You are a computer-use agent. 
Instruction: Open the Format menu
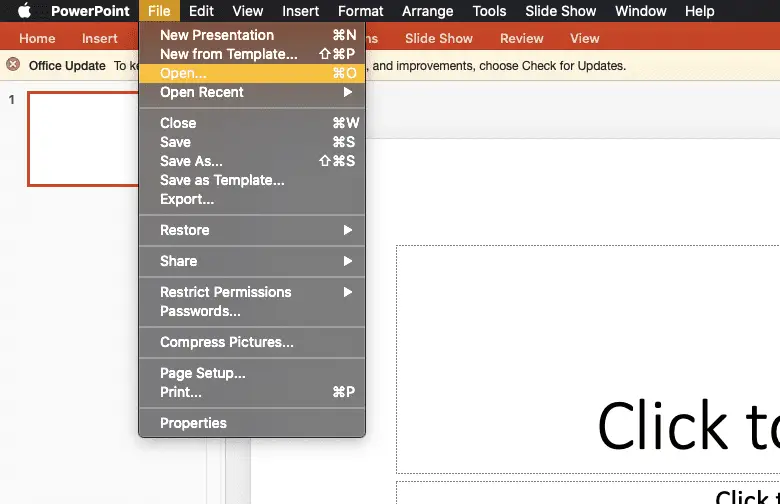coord(361,11)
